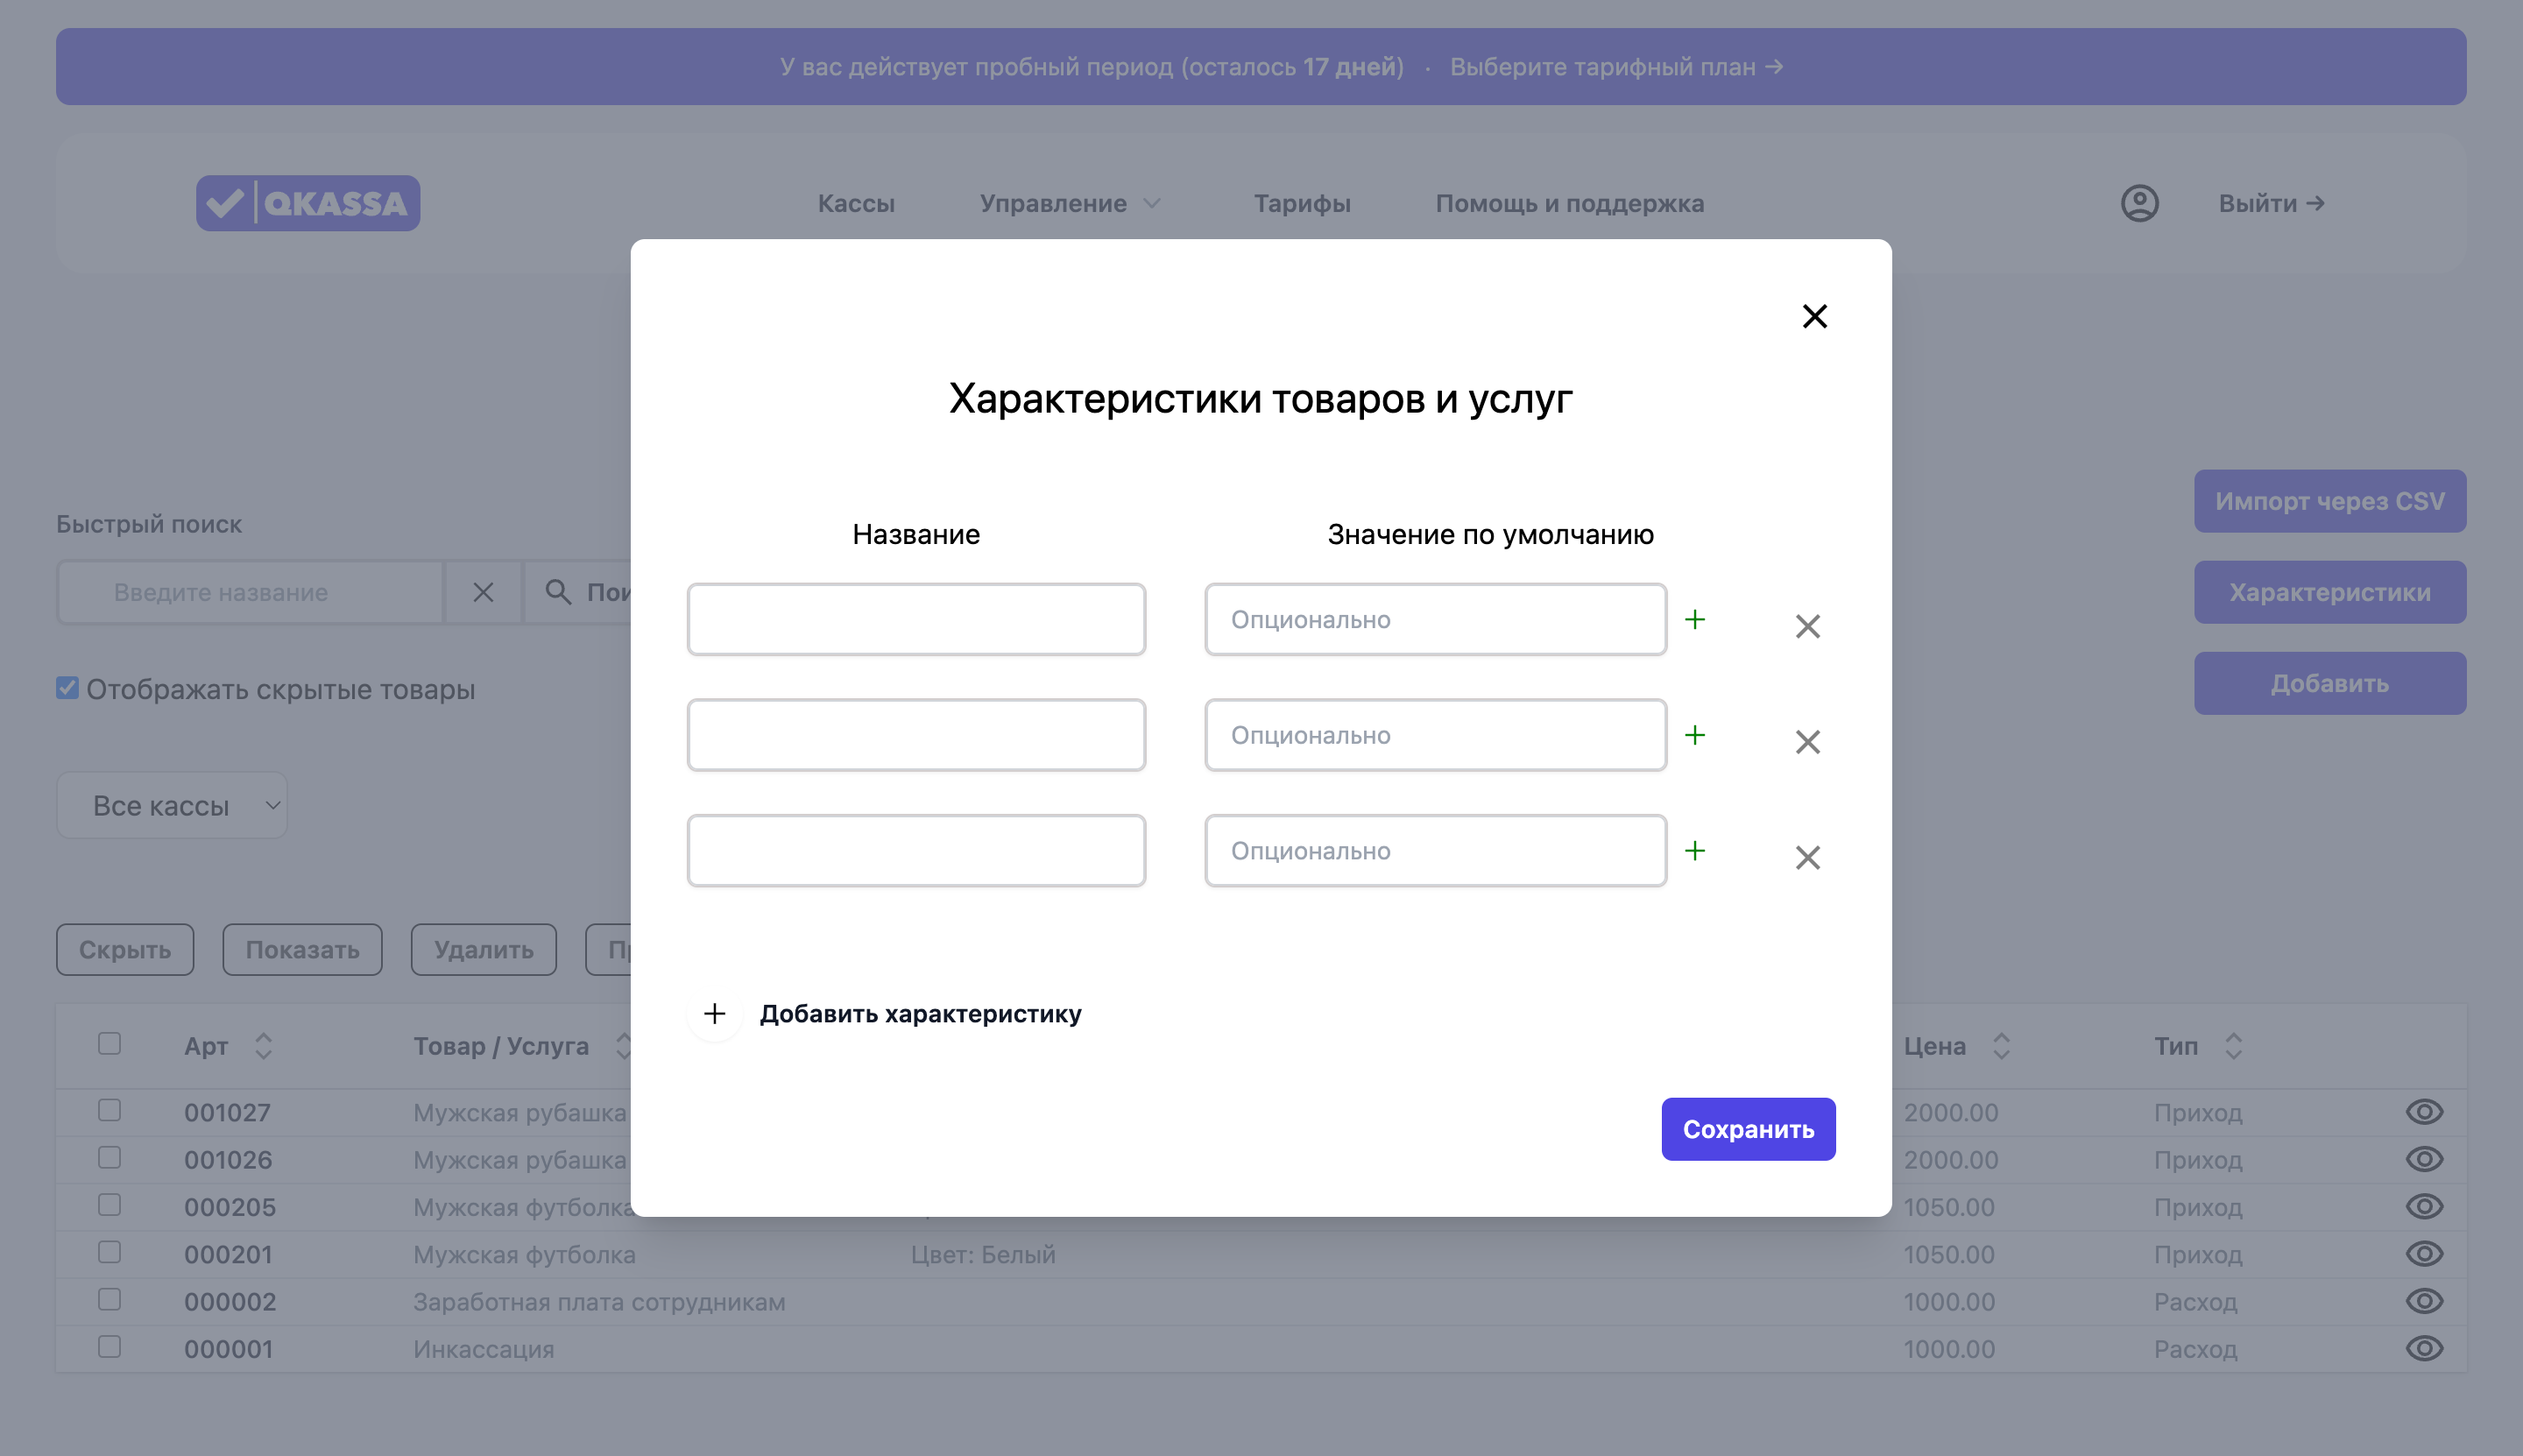This screenshot has width=2523, height=1456.
Task: Sort table by Цена column
Action: [1999, 1046]
